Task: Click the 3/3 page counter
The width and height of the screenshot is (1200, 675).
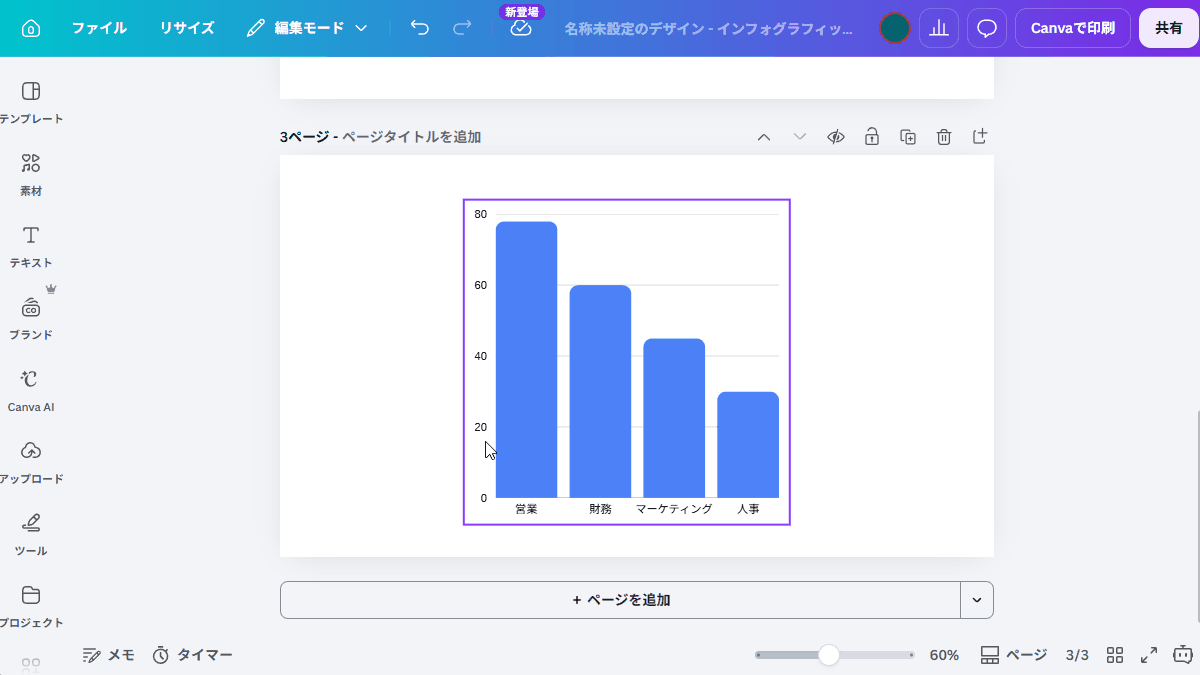Action: (1077, 655)
